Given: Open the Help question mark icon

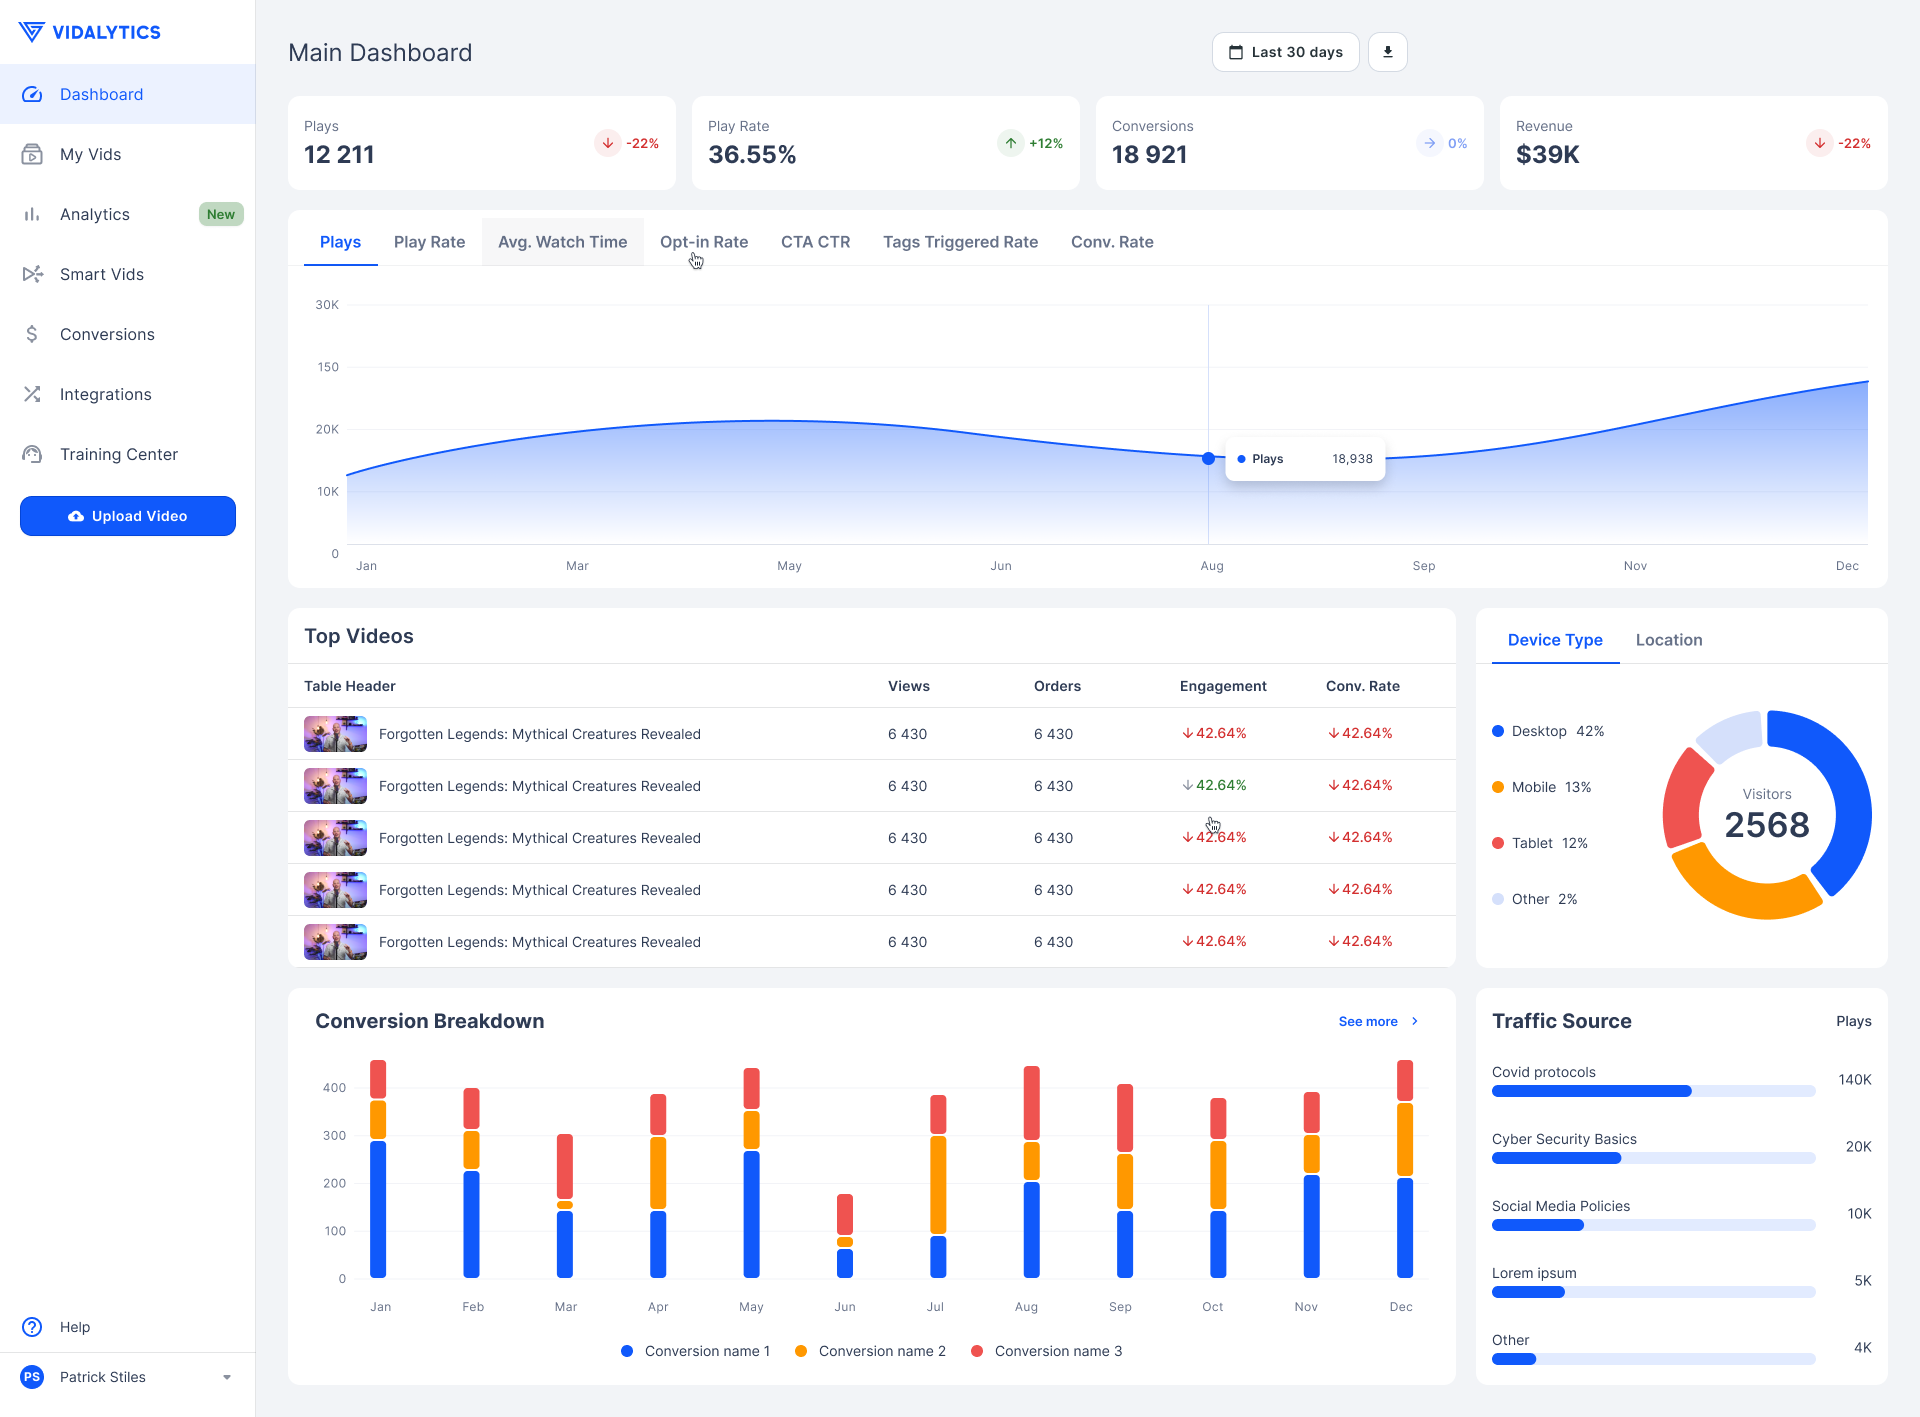Looking at the screenshot, I should tap(32, 1327).
